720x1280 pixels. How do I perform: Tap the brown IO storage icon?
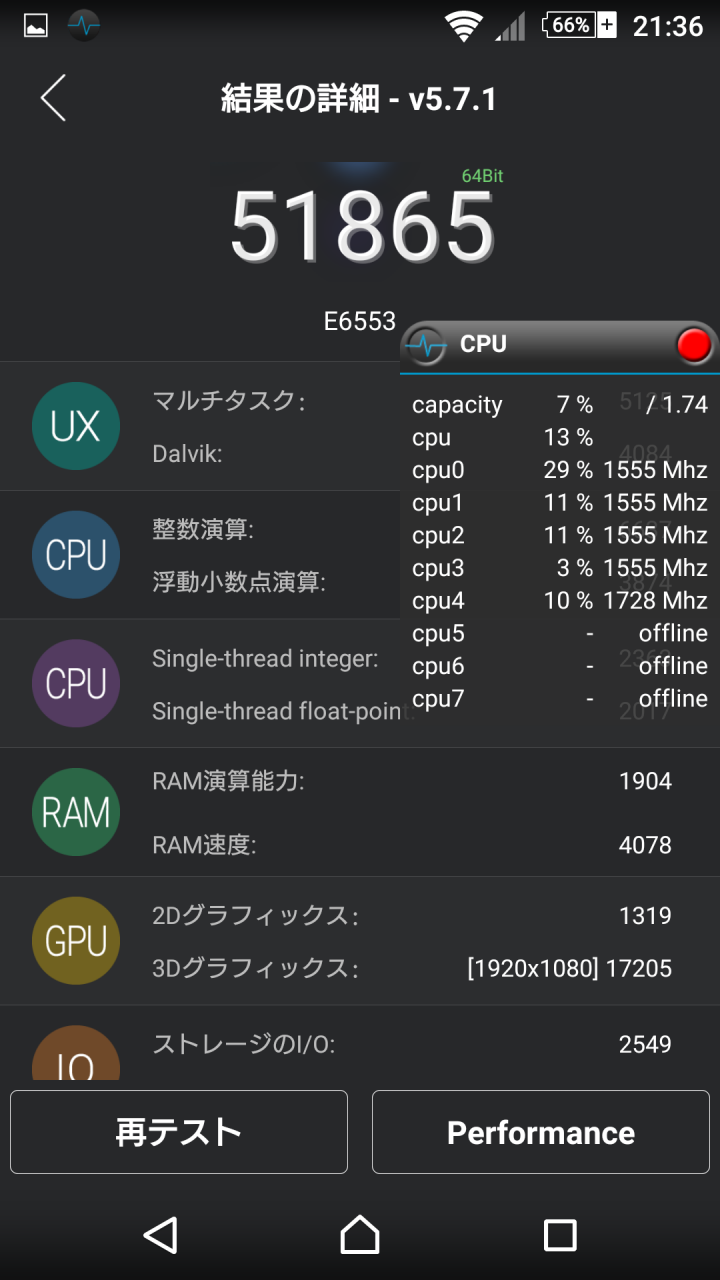click(x=76, y=1055)
